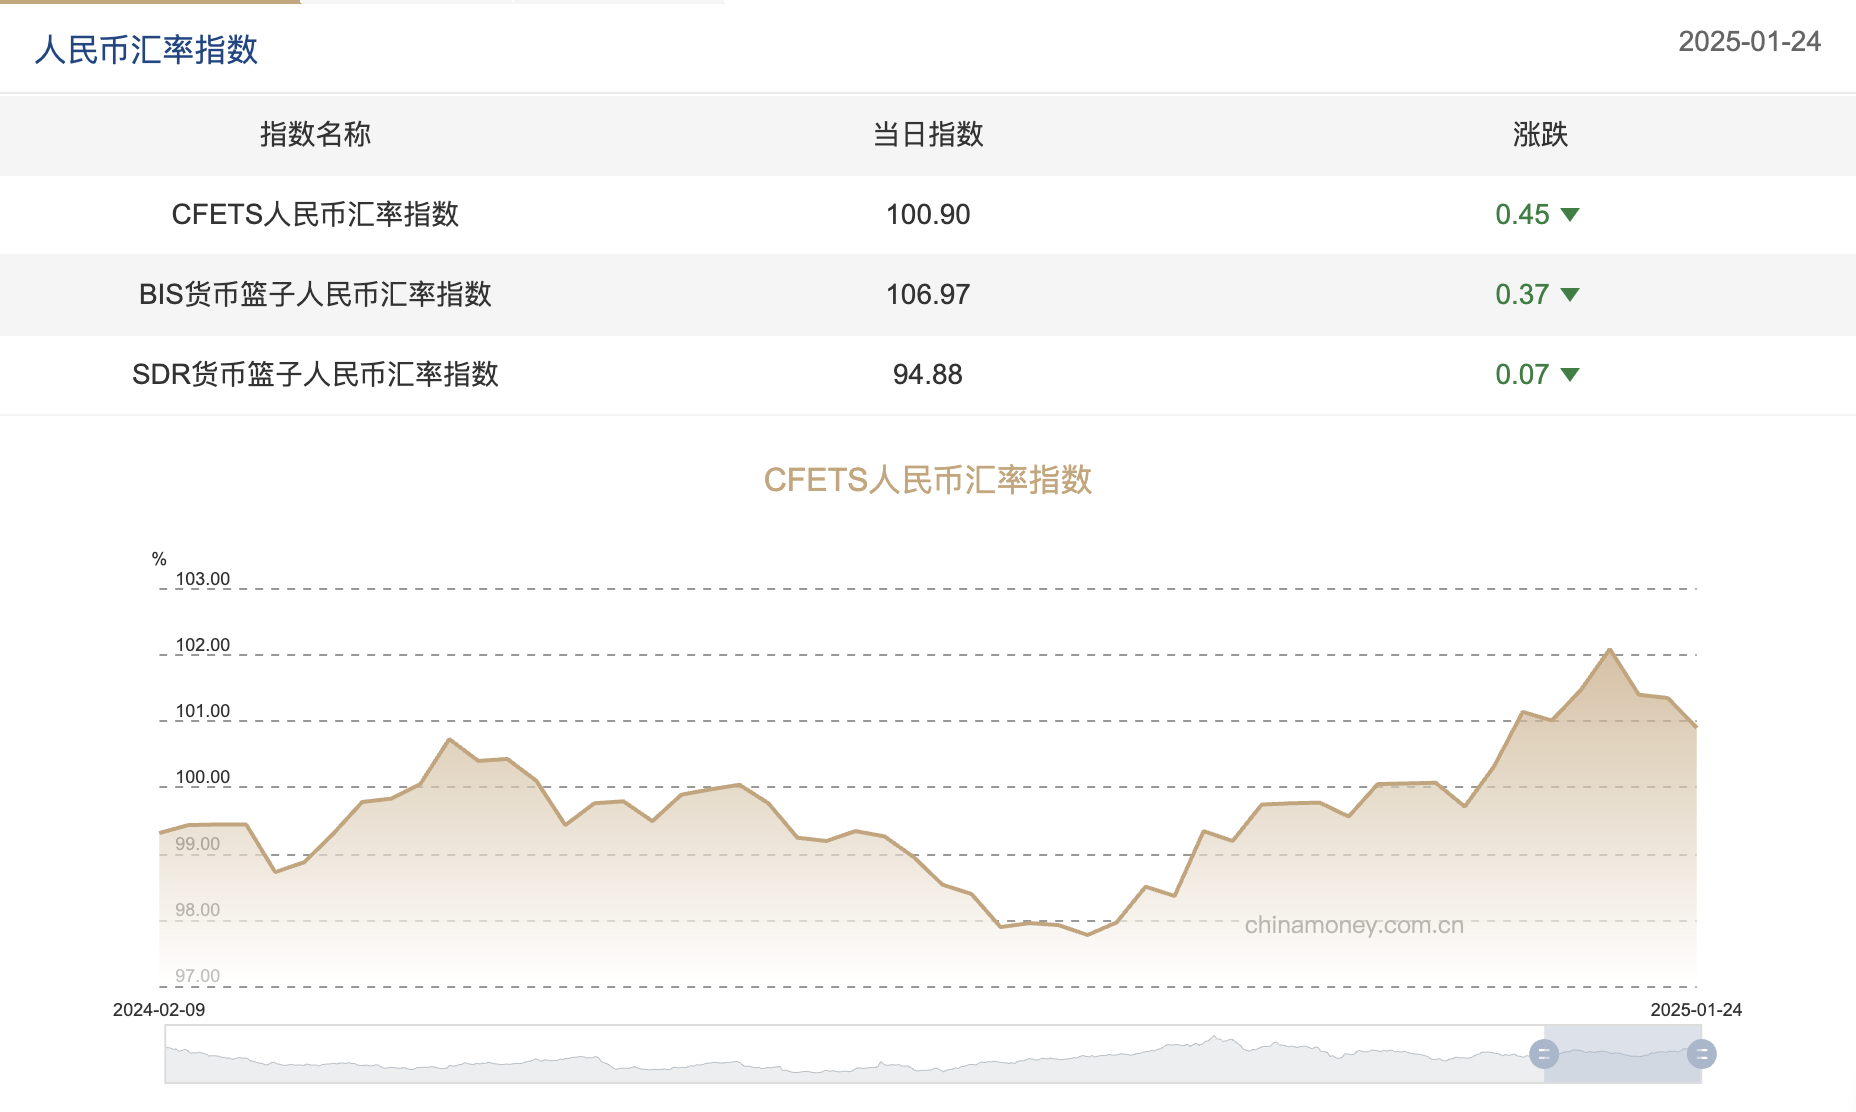1856x1112 pixels.
Task: Click the 人民币汇率指数 page title
Action: [x=146, y=50]
